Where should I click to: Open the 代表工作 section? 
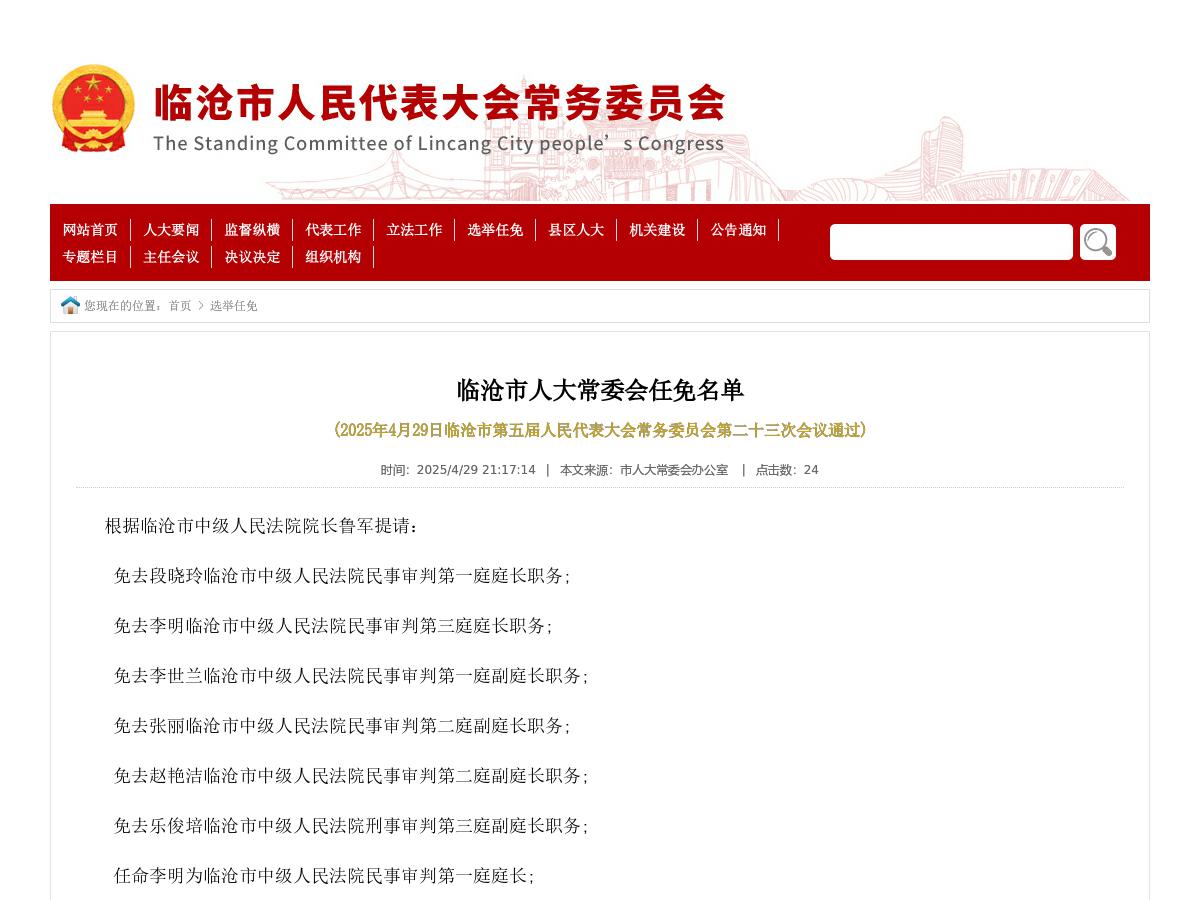[334, 230]
